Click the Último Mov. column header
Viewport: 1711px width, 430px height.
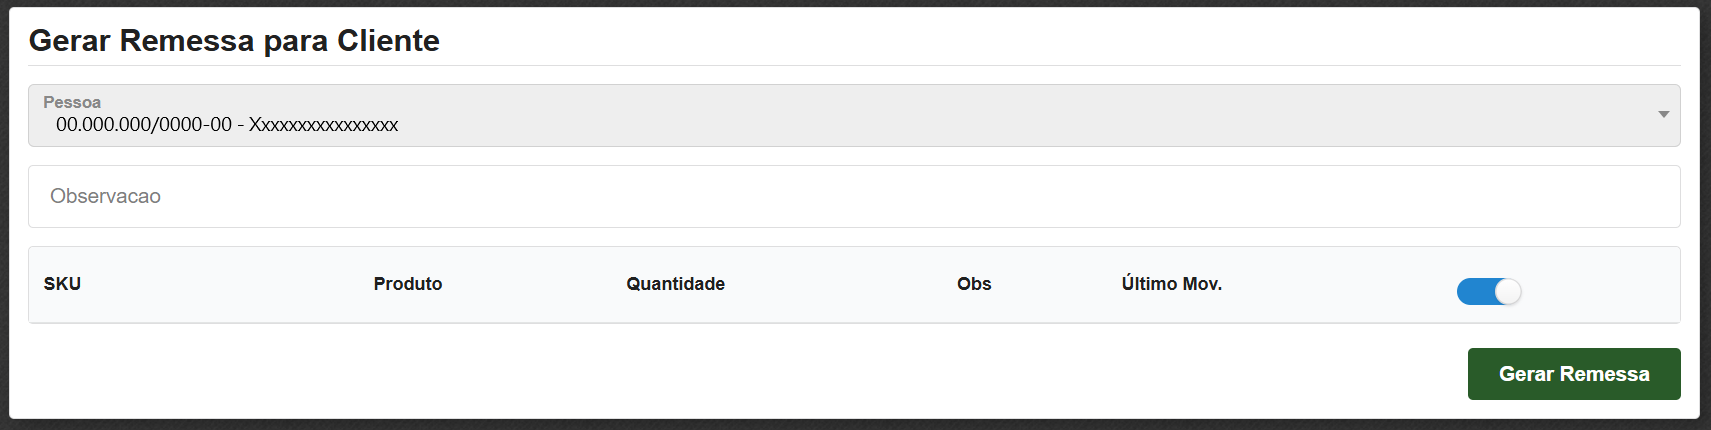coord(1171,284)
